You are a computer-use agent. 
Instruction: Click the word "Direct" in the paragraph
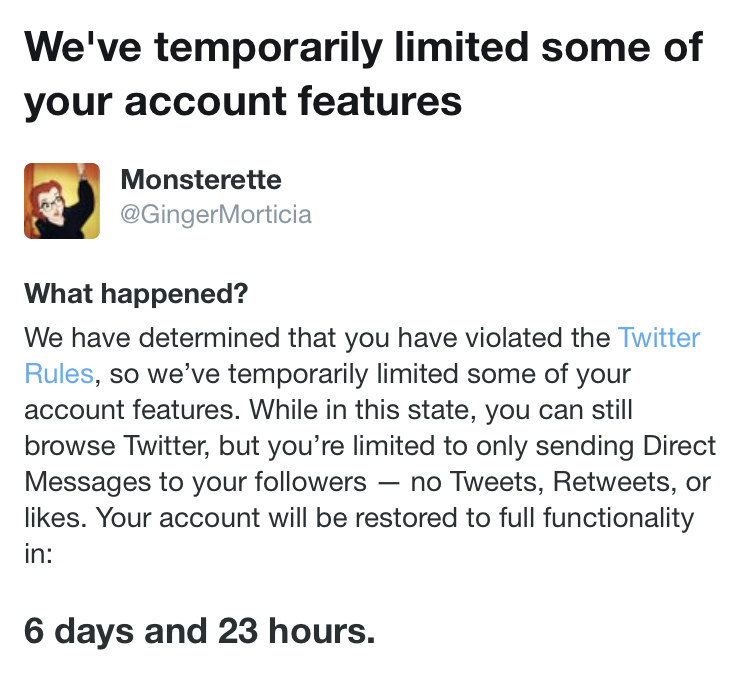pyautogui.click(x=679, y=446)
